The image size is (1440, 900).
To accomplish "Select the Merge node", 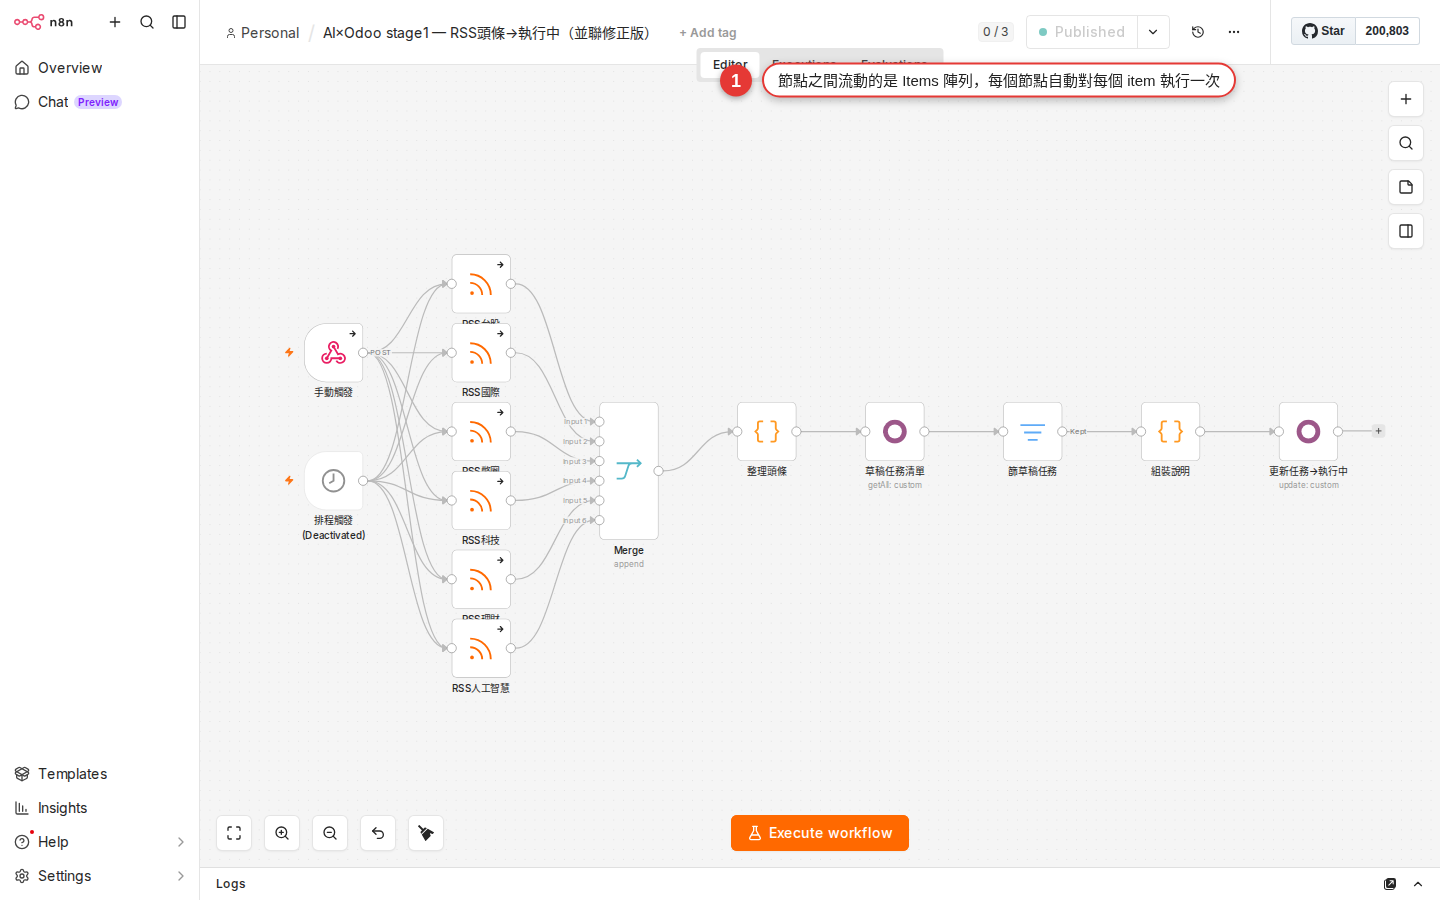I will coord(629,471).
